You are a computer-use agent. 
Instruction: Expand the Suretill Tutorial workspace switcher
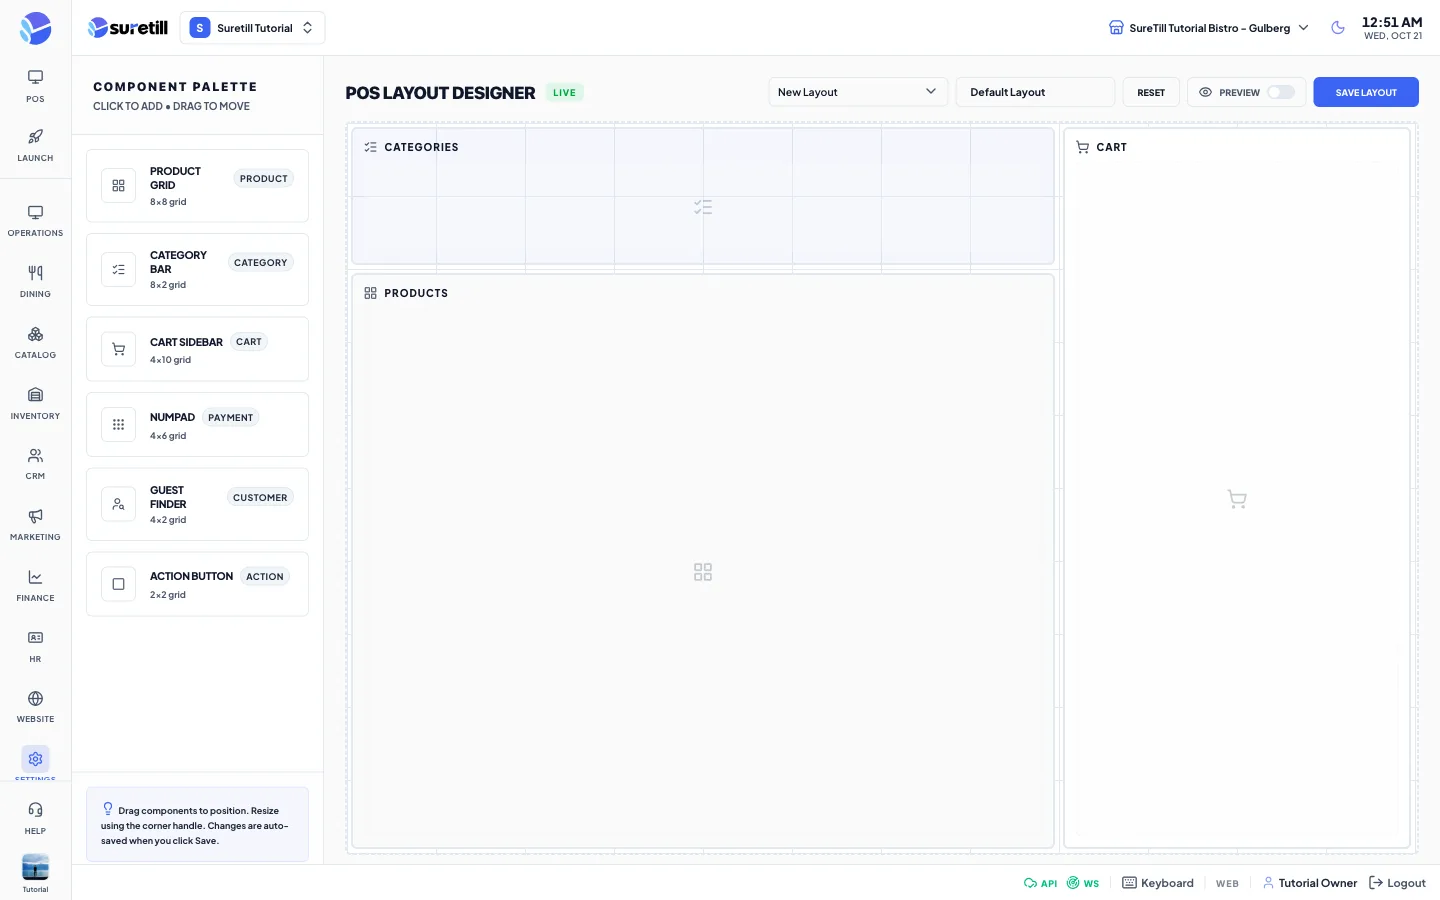point(252,28)
